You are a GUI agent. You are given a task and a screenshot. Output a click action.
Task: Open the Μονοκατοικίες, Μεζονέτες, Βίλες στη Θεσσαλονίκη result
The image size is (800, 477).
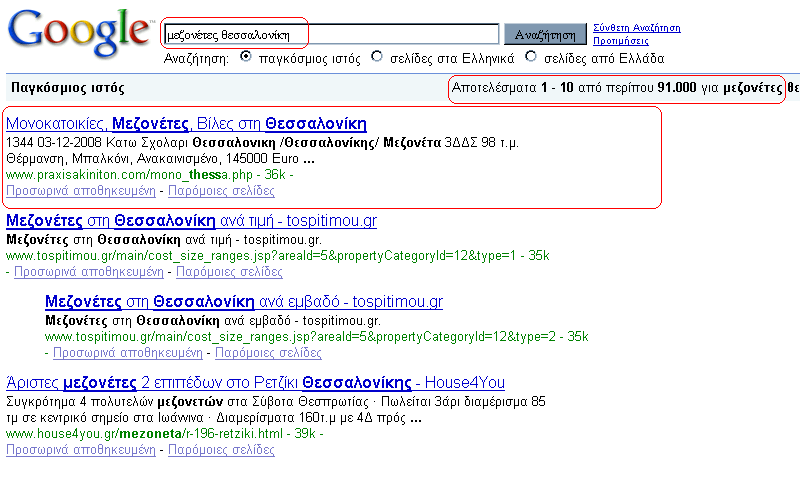[x=186, y=125]
